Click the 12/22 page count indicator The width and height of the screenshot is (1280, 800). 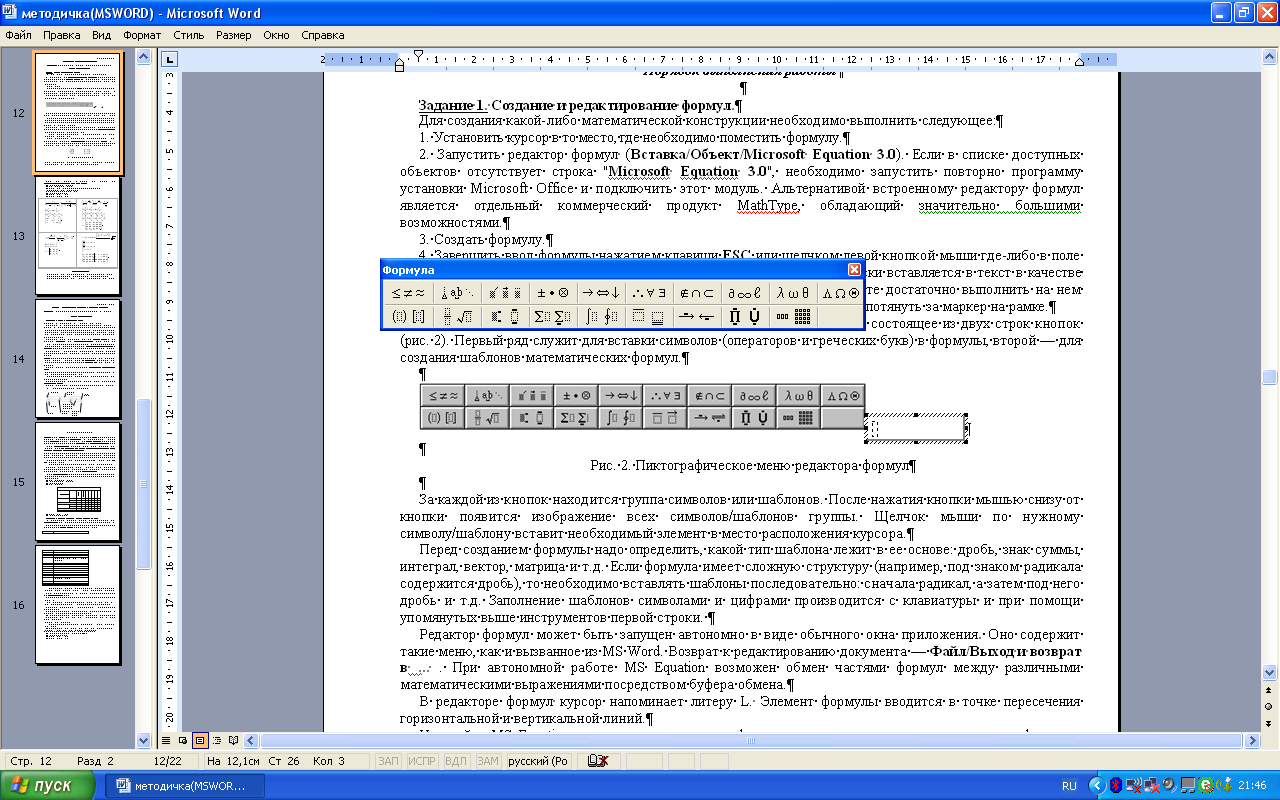click(x=166, y=761)
